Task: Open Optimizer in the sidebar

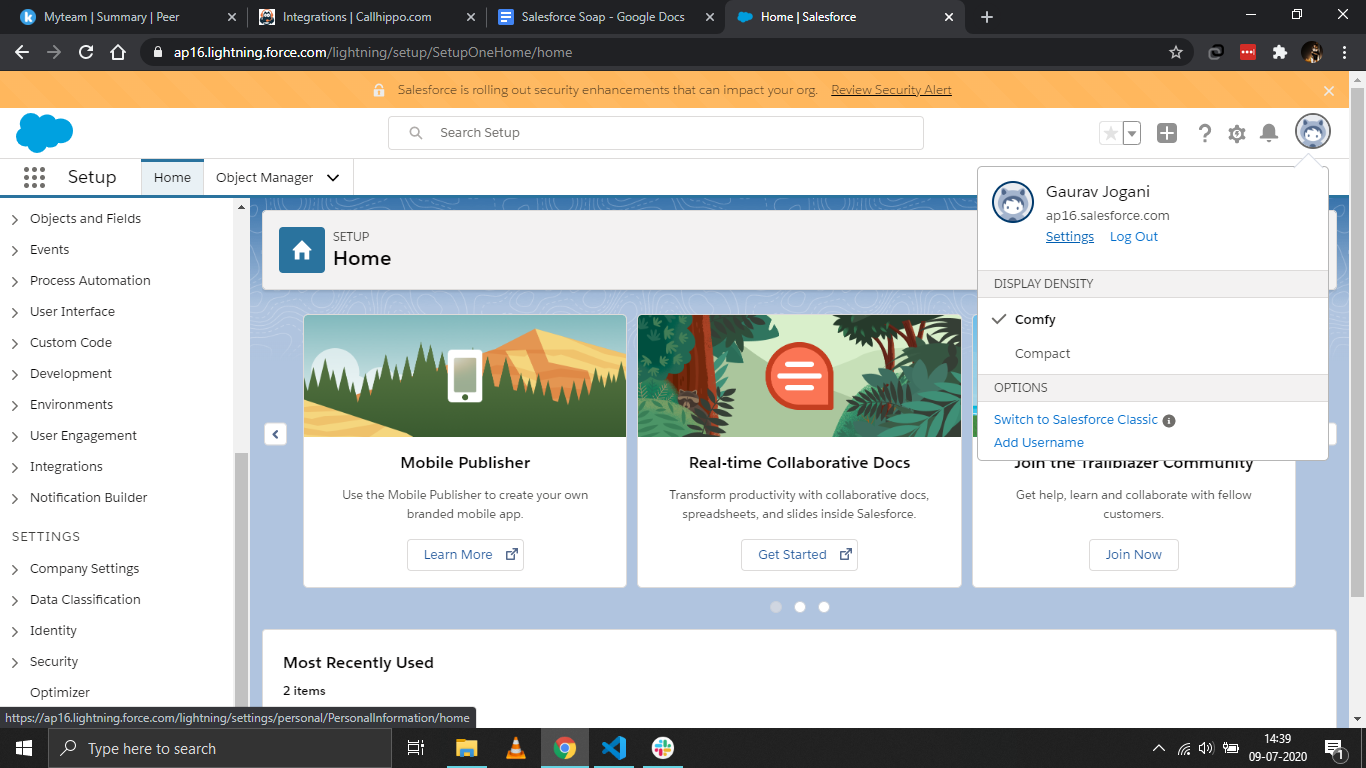Action: coord(60,692)
